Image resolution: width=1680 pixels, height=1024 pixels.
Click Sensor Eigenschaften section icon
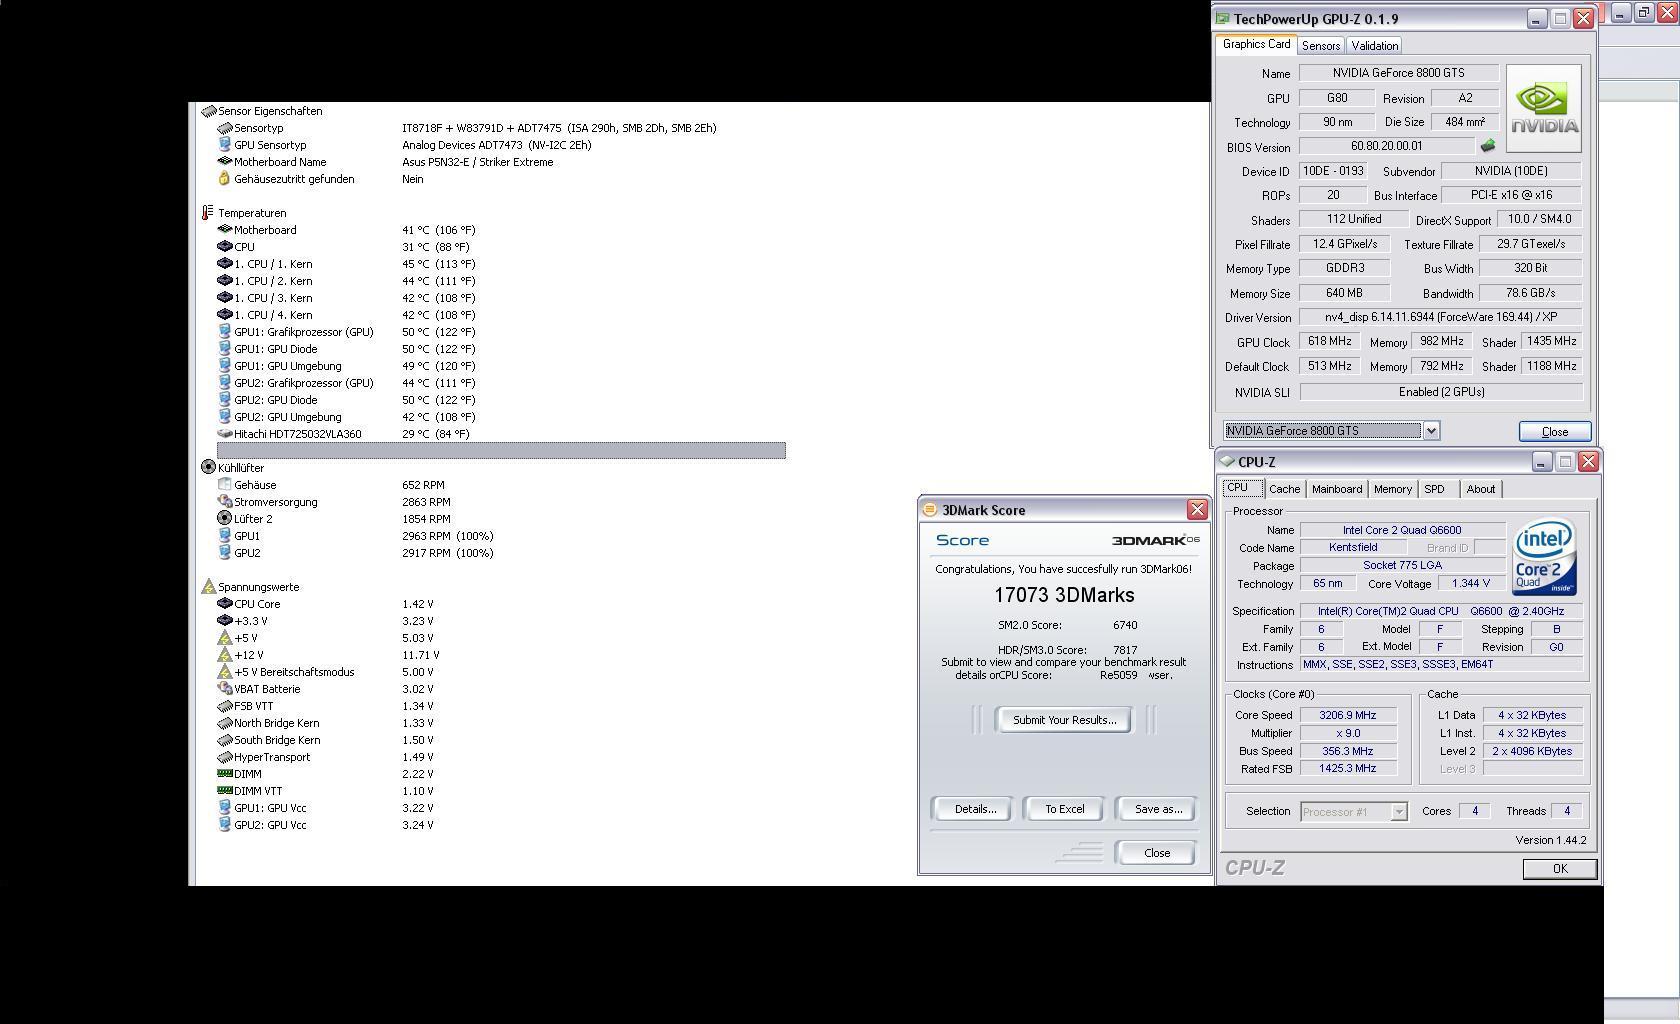click(x=208, y=111)
